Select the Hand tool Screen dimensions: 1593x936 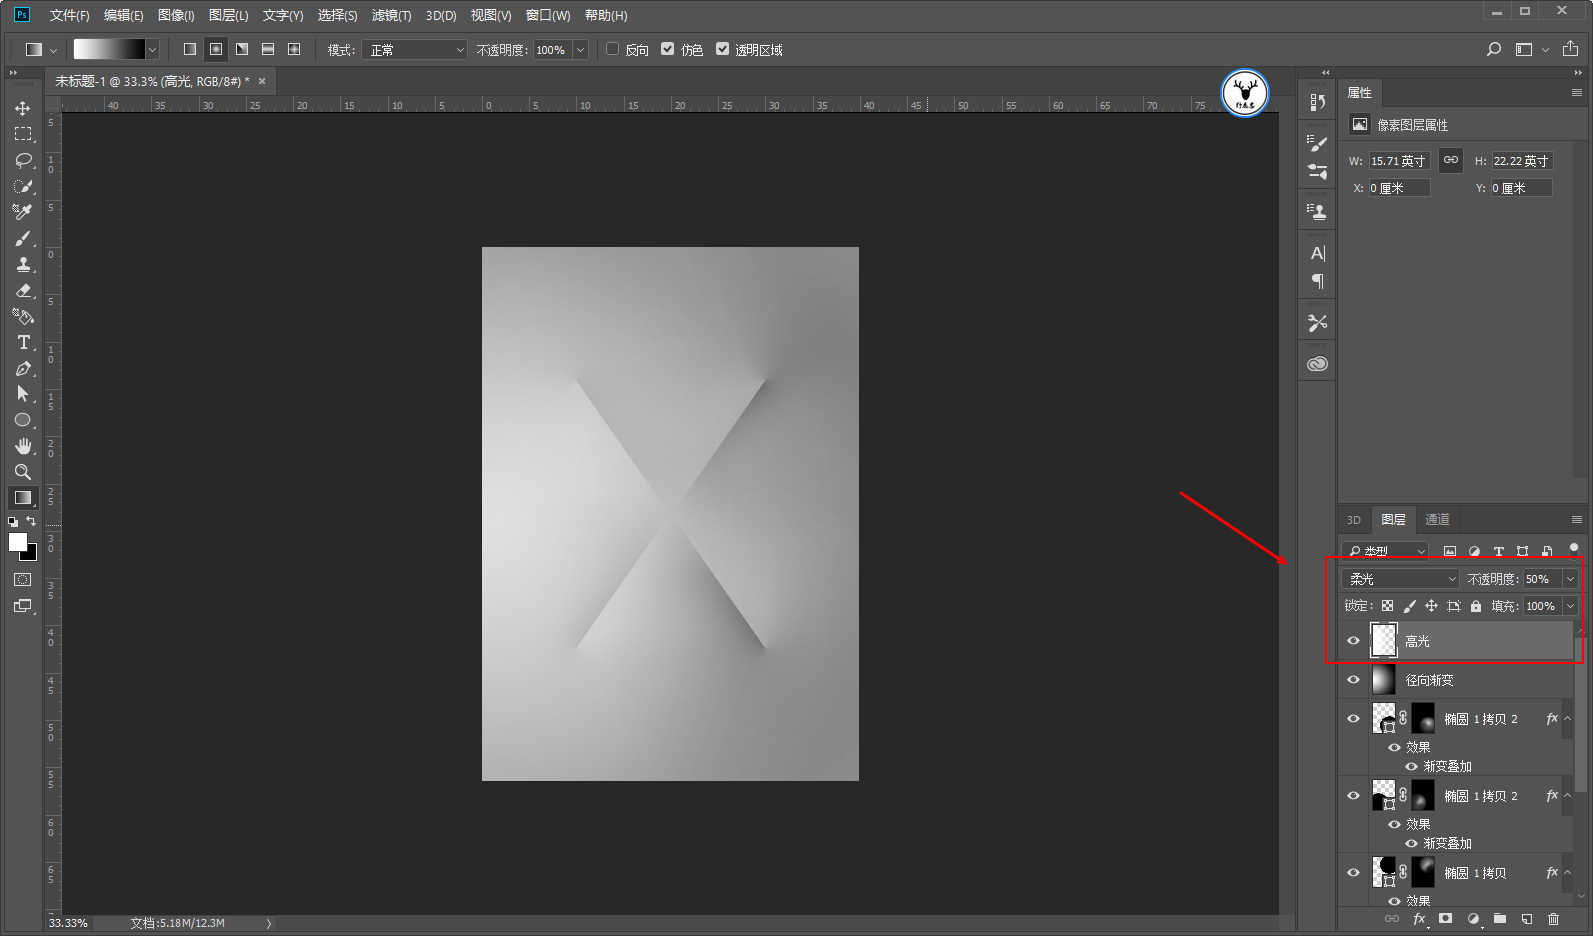click(x=22, y=446)
